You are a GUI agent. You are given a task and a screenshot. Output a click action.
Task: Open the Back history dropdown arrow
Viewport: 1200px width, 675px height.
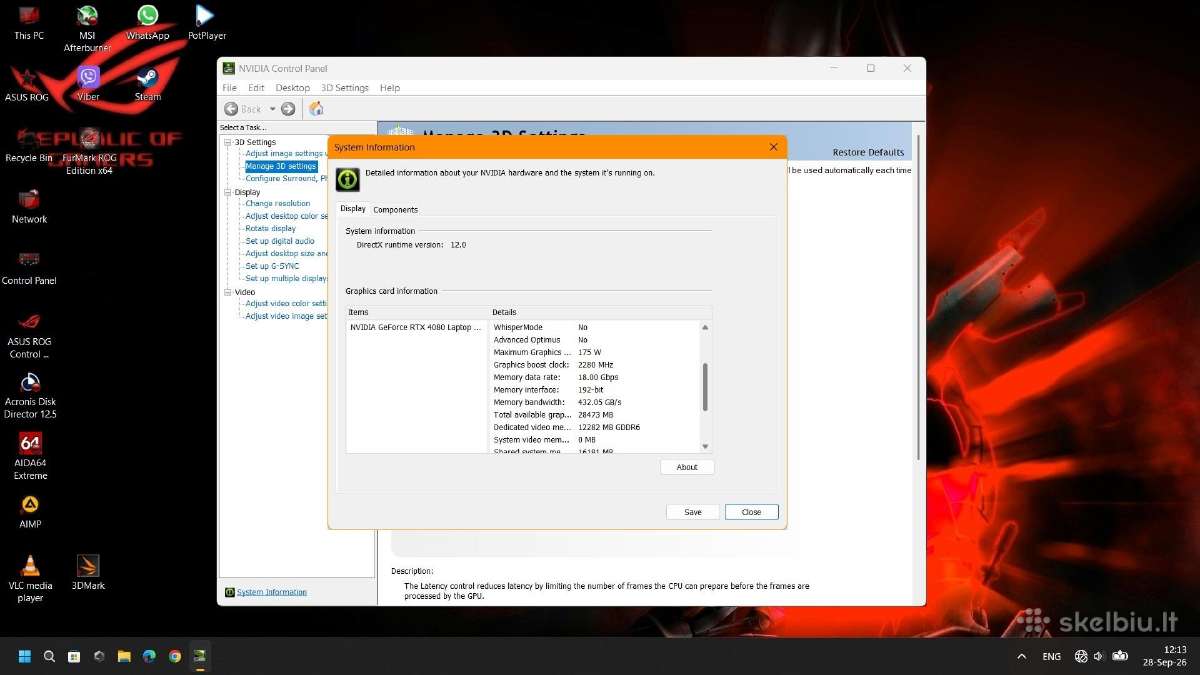click(272, 109)
